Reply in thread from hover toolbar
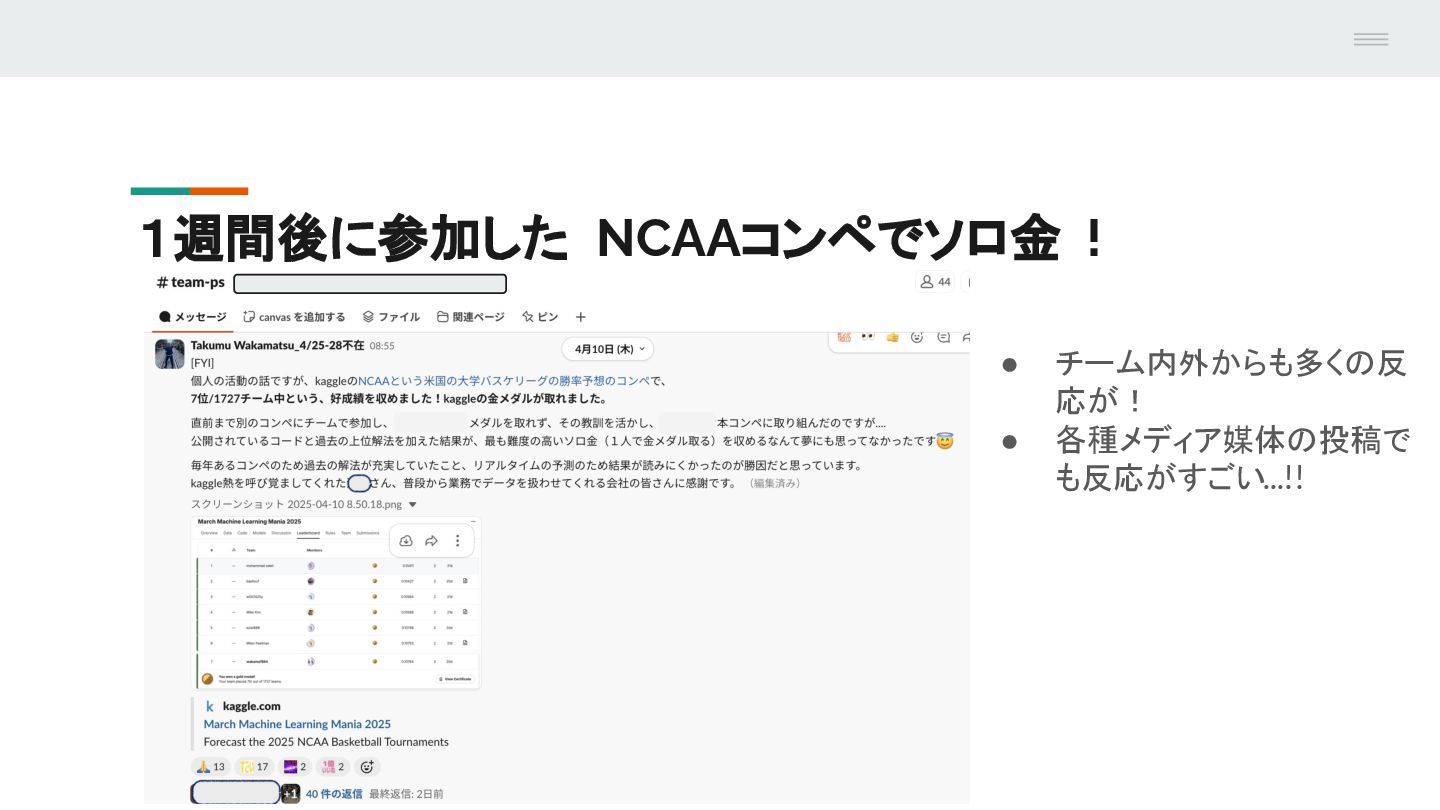1440x810 pixels. point(943,337)
